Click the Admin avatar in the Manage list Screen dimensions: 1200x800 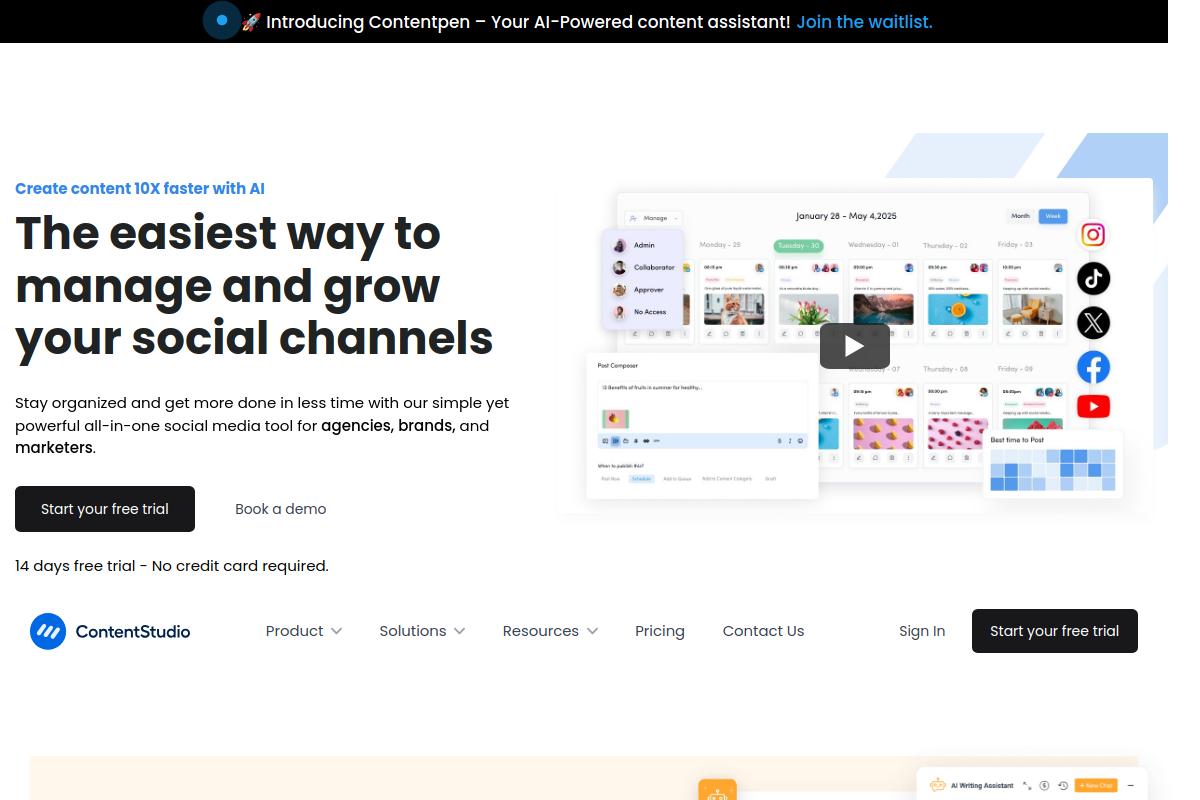[619, 245]
